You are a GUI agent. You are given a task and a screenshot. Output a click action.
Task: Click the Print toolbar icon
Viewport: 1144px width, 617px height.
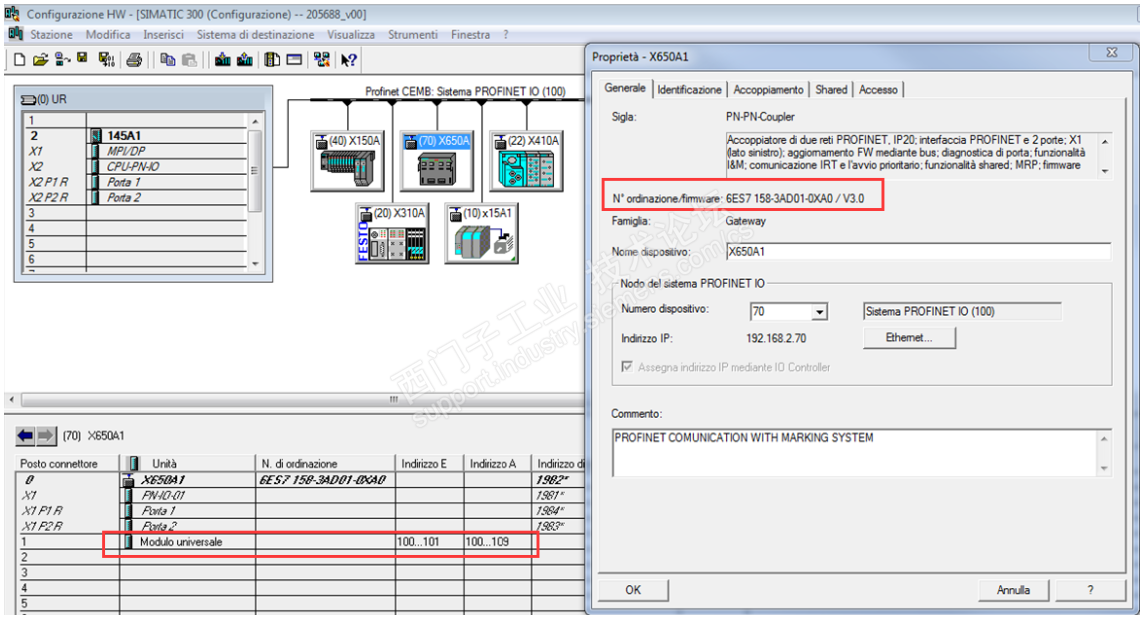click(x=134, y=60)
